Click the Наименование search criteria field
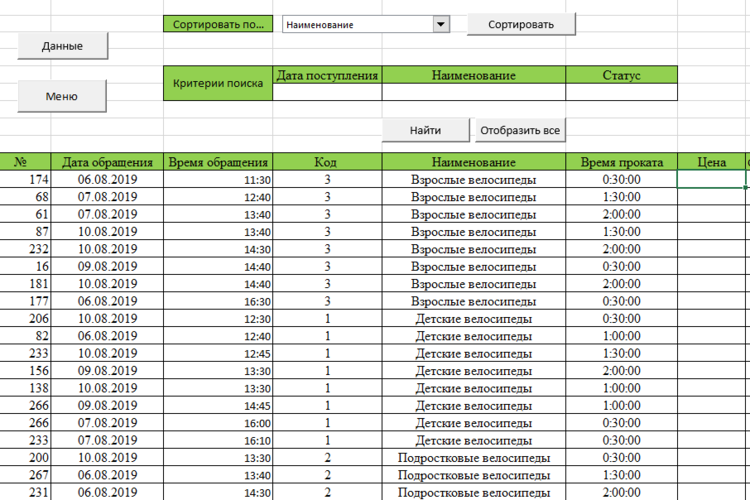This screenshot has width=750, height=500. click(474, 92)
